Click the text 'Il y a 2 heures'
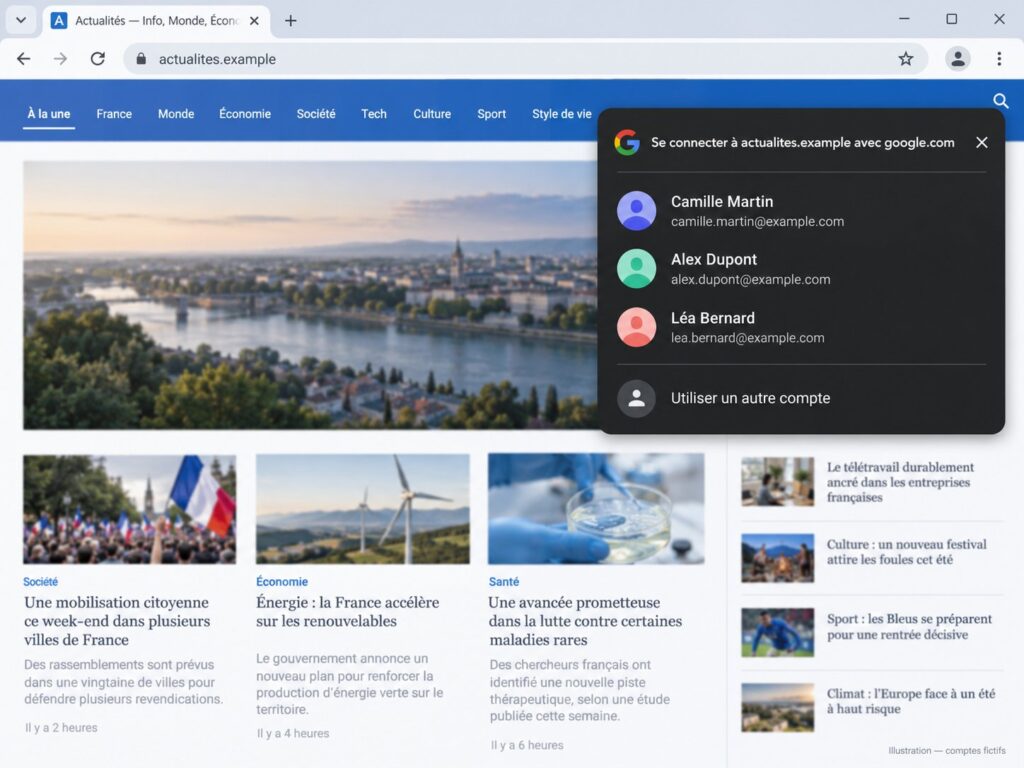 61,728
